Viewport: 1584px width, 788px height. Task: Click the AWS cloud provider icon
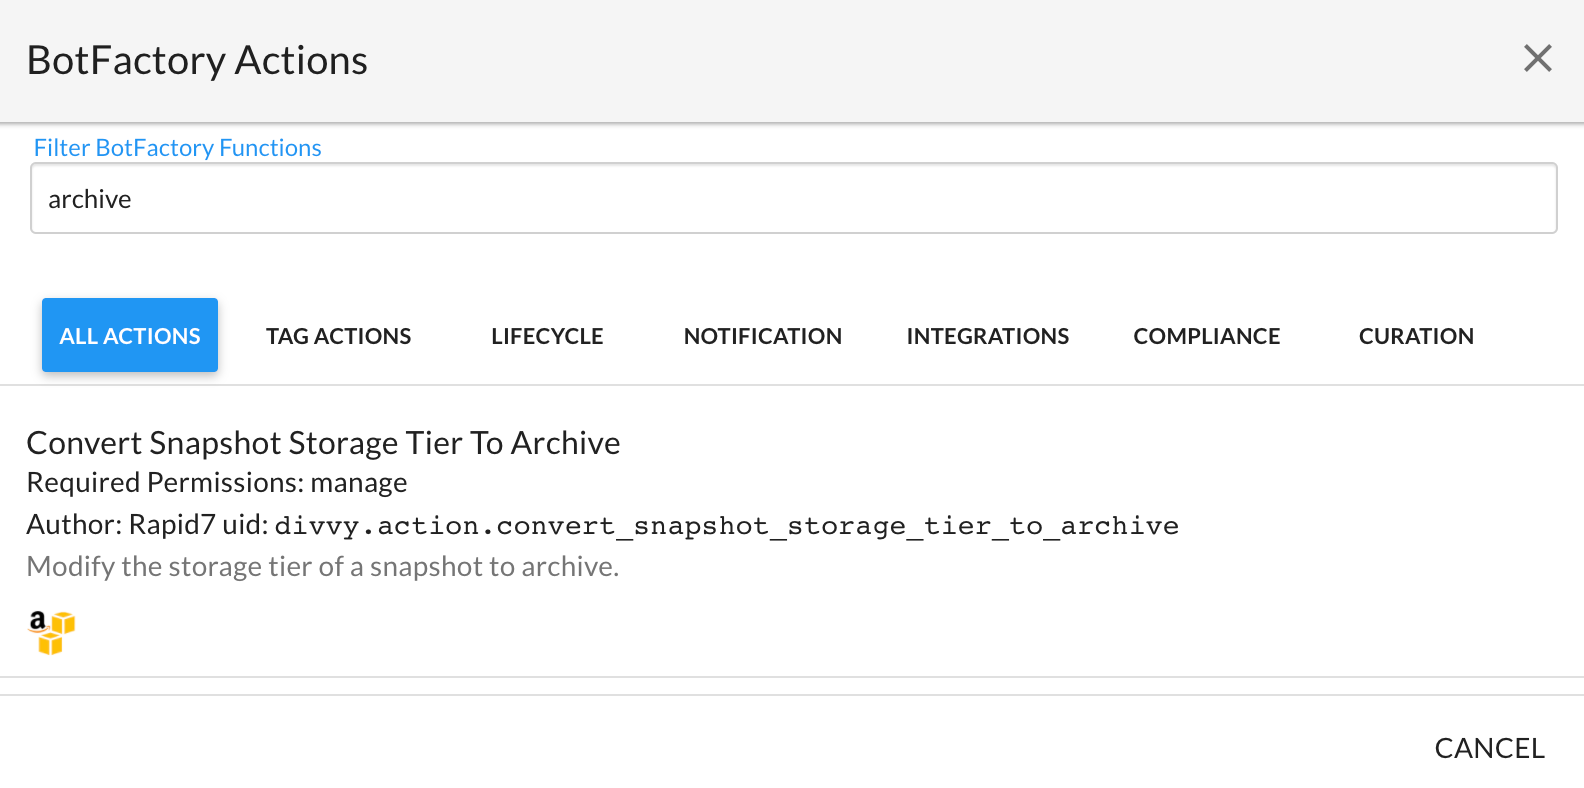tap(51, 632)
